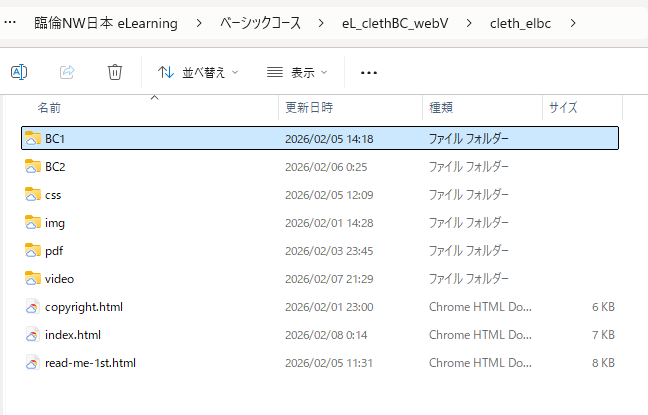Select the css folder icon
This screenshot has width=648, height=415.
click(x=33, y=195)
